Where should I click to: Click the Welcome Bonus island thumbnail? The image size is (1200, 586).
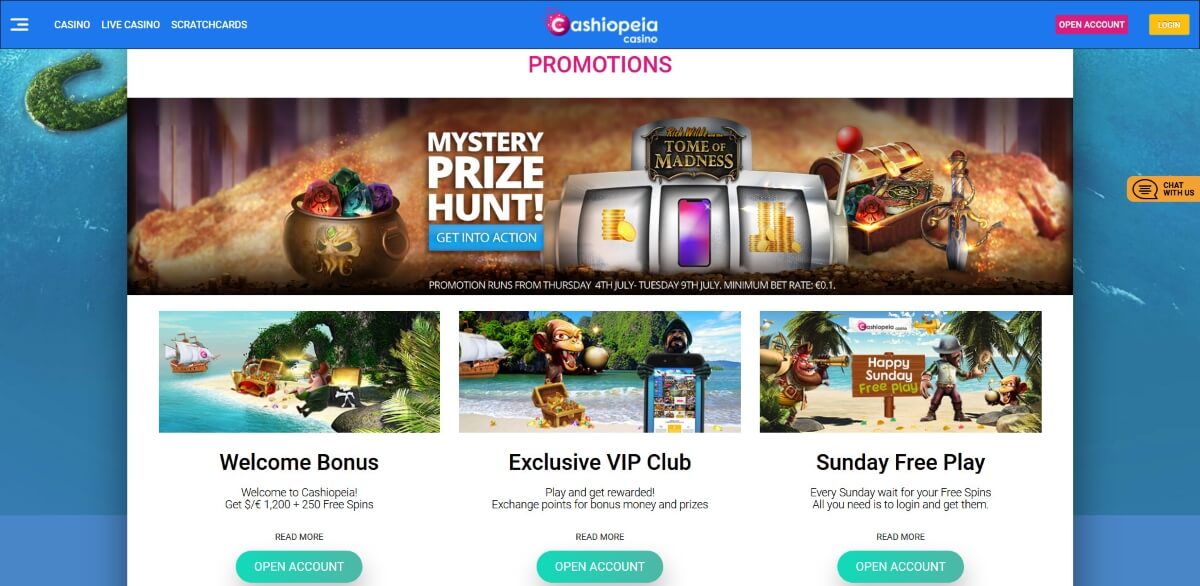299,372
